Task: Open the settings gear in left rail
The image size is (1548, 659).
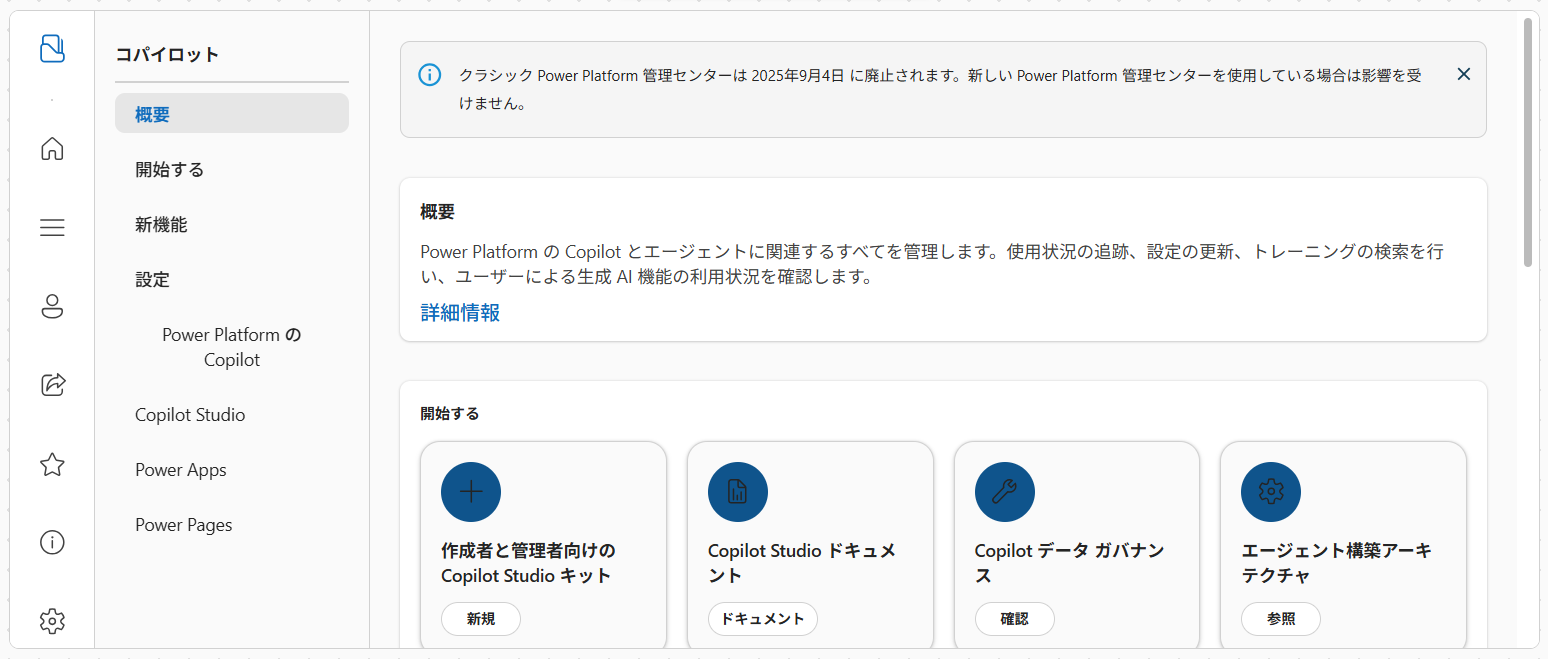Action: (x=52, y=621)
